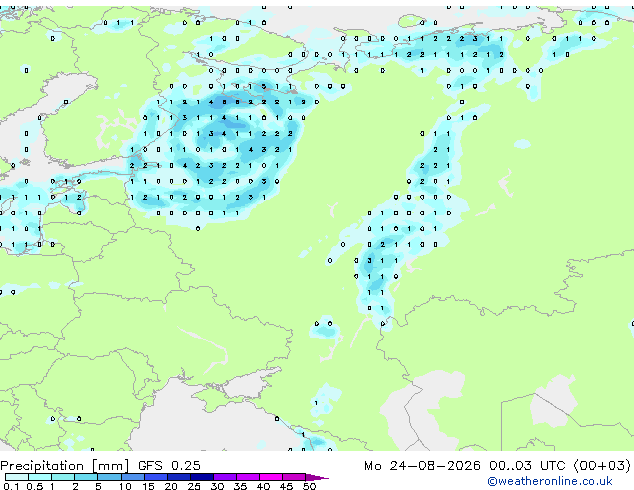Pick the 10–15 mm legend color swatch
Viewport: 634px width, 490px height.
133,477
